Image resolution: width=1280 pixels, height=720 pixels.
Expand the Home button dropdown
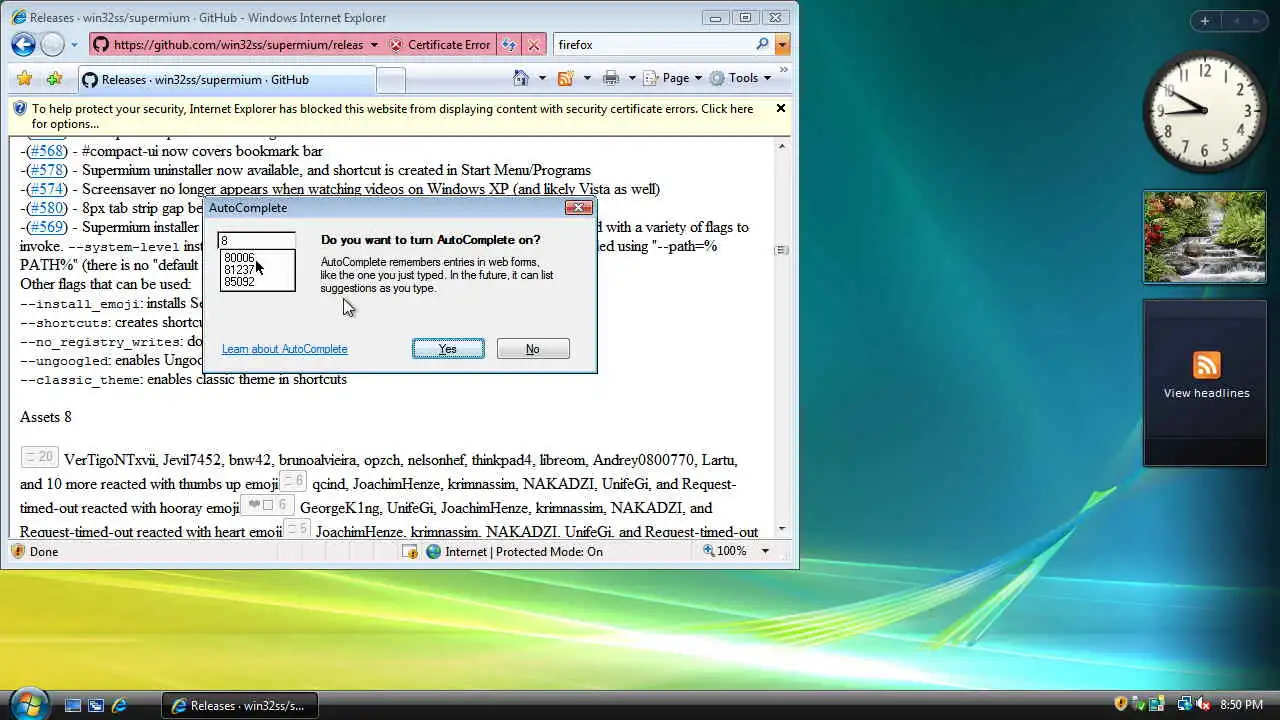[542, 78]
